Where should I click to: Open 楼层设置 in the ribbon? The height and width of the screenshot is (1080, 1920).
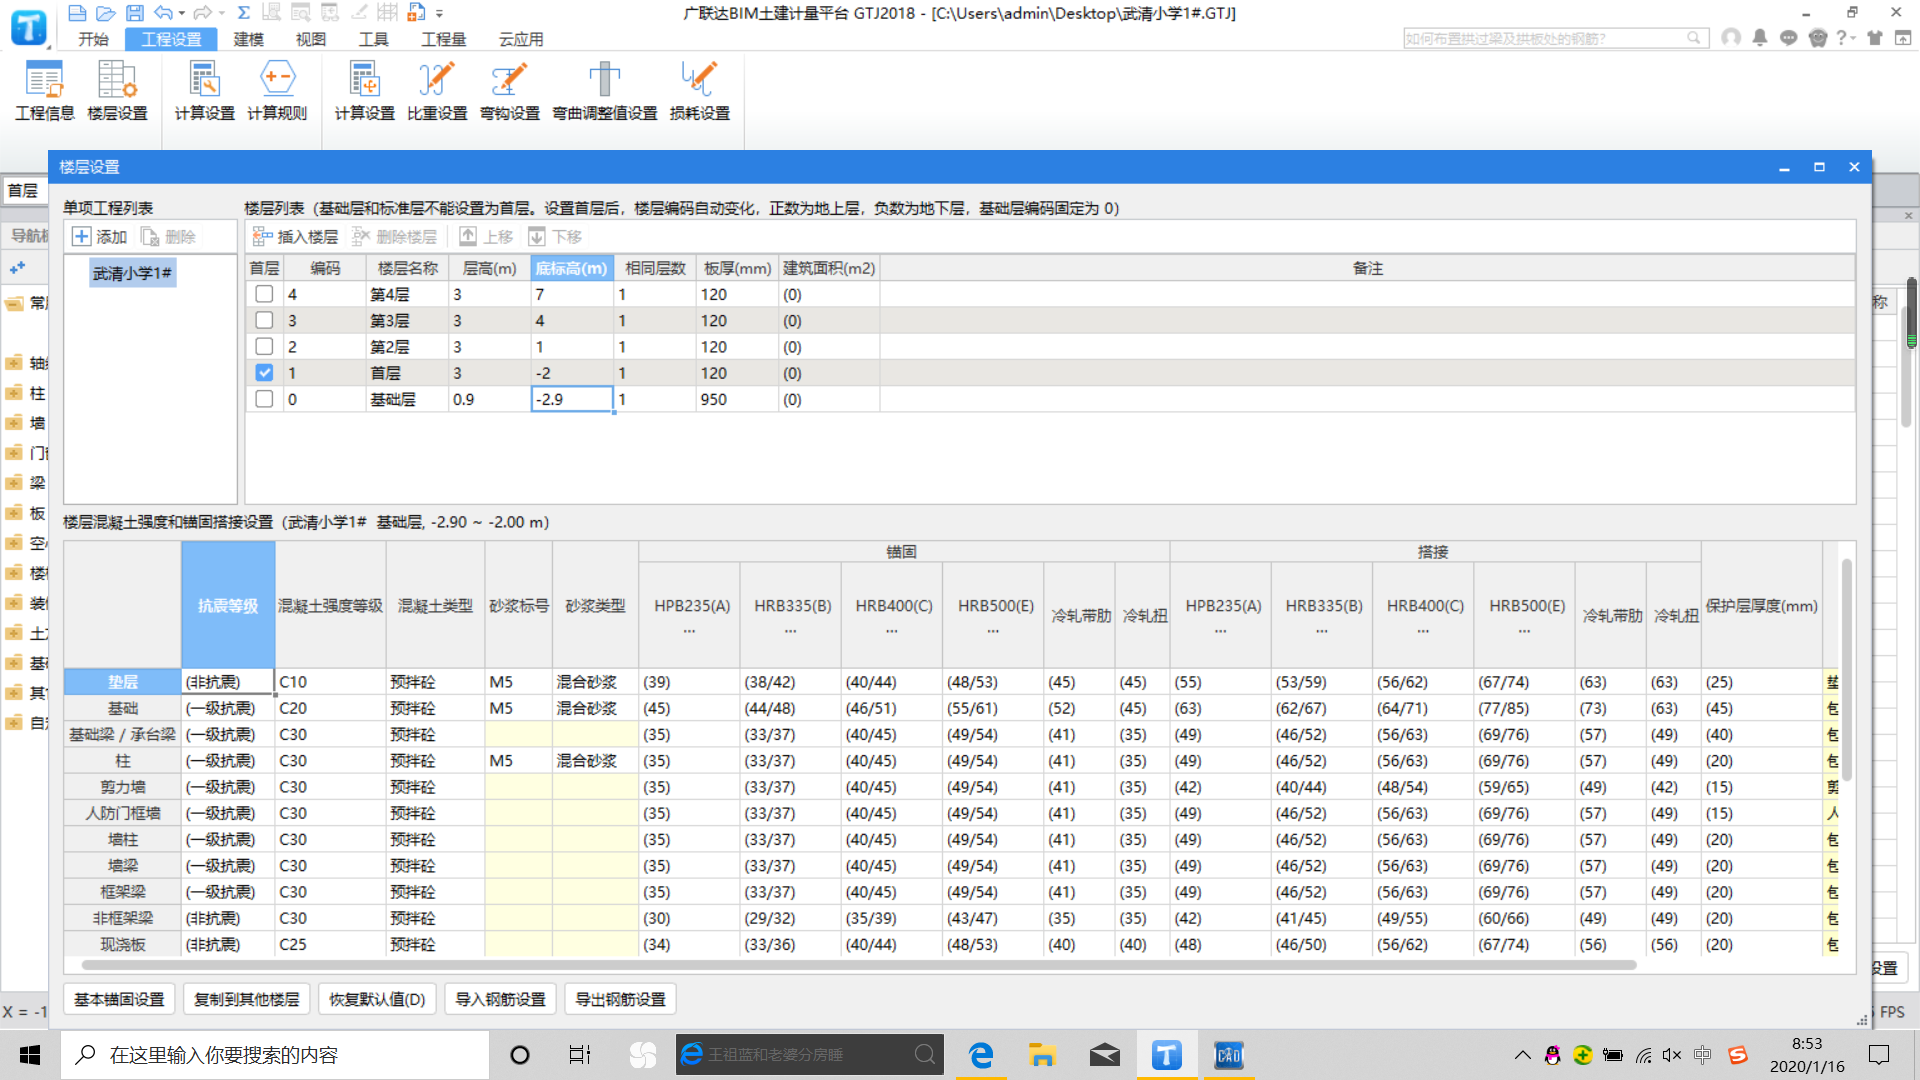(117, 91)
